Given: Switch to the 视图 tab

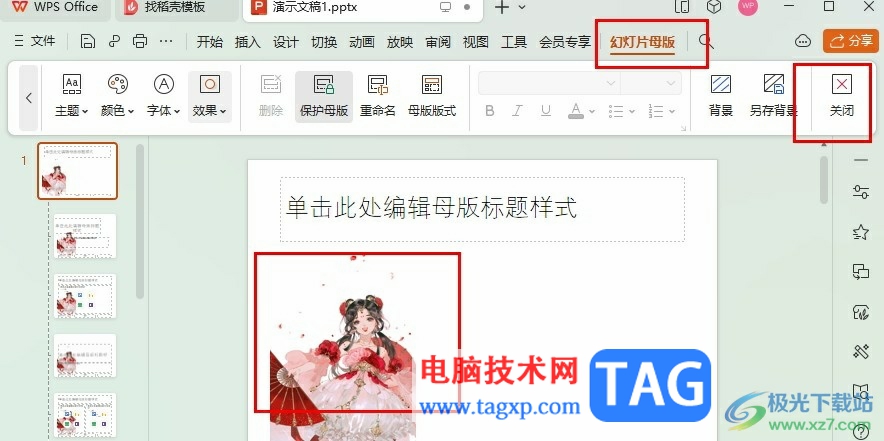Looking at the screenshot, I should pyautogui.click(x=476, y=42).
